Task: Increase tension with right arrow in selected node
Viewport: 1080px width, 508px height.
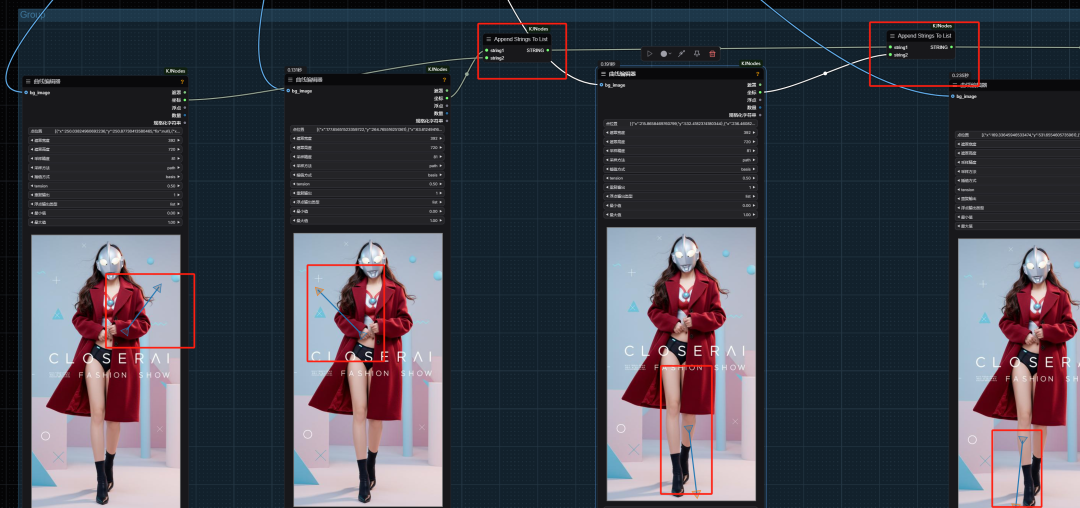Action: click(x=754, y=178)
